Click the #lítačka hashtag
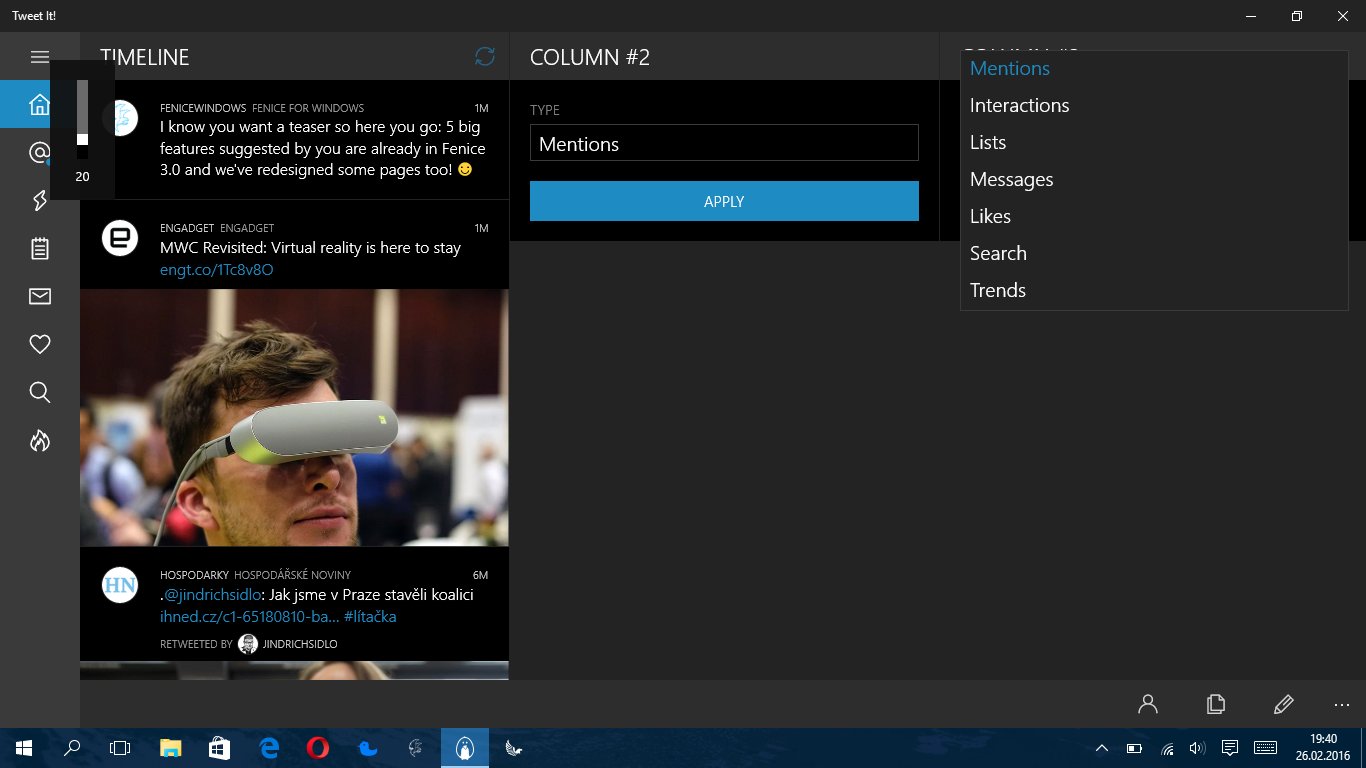This screenshot has height=768, width=1366. 370,617
